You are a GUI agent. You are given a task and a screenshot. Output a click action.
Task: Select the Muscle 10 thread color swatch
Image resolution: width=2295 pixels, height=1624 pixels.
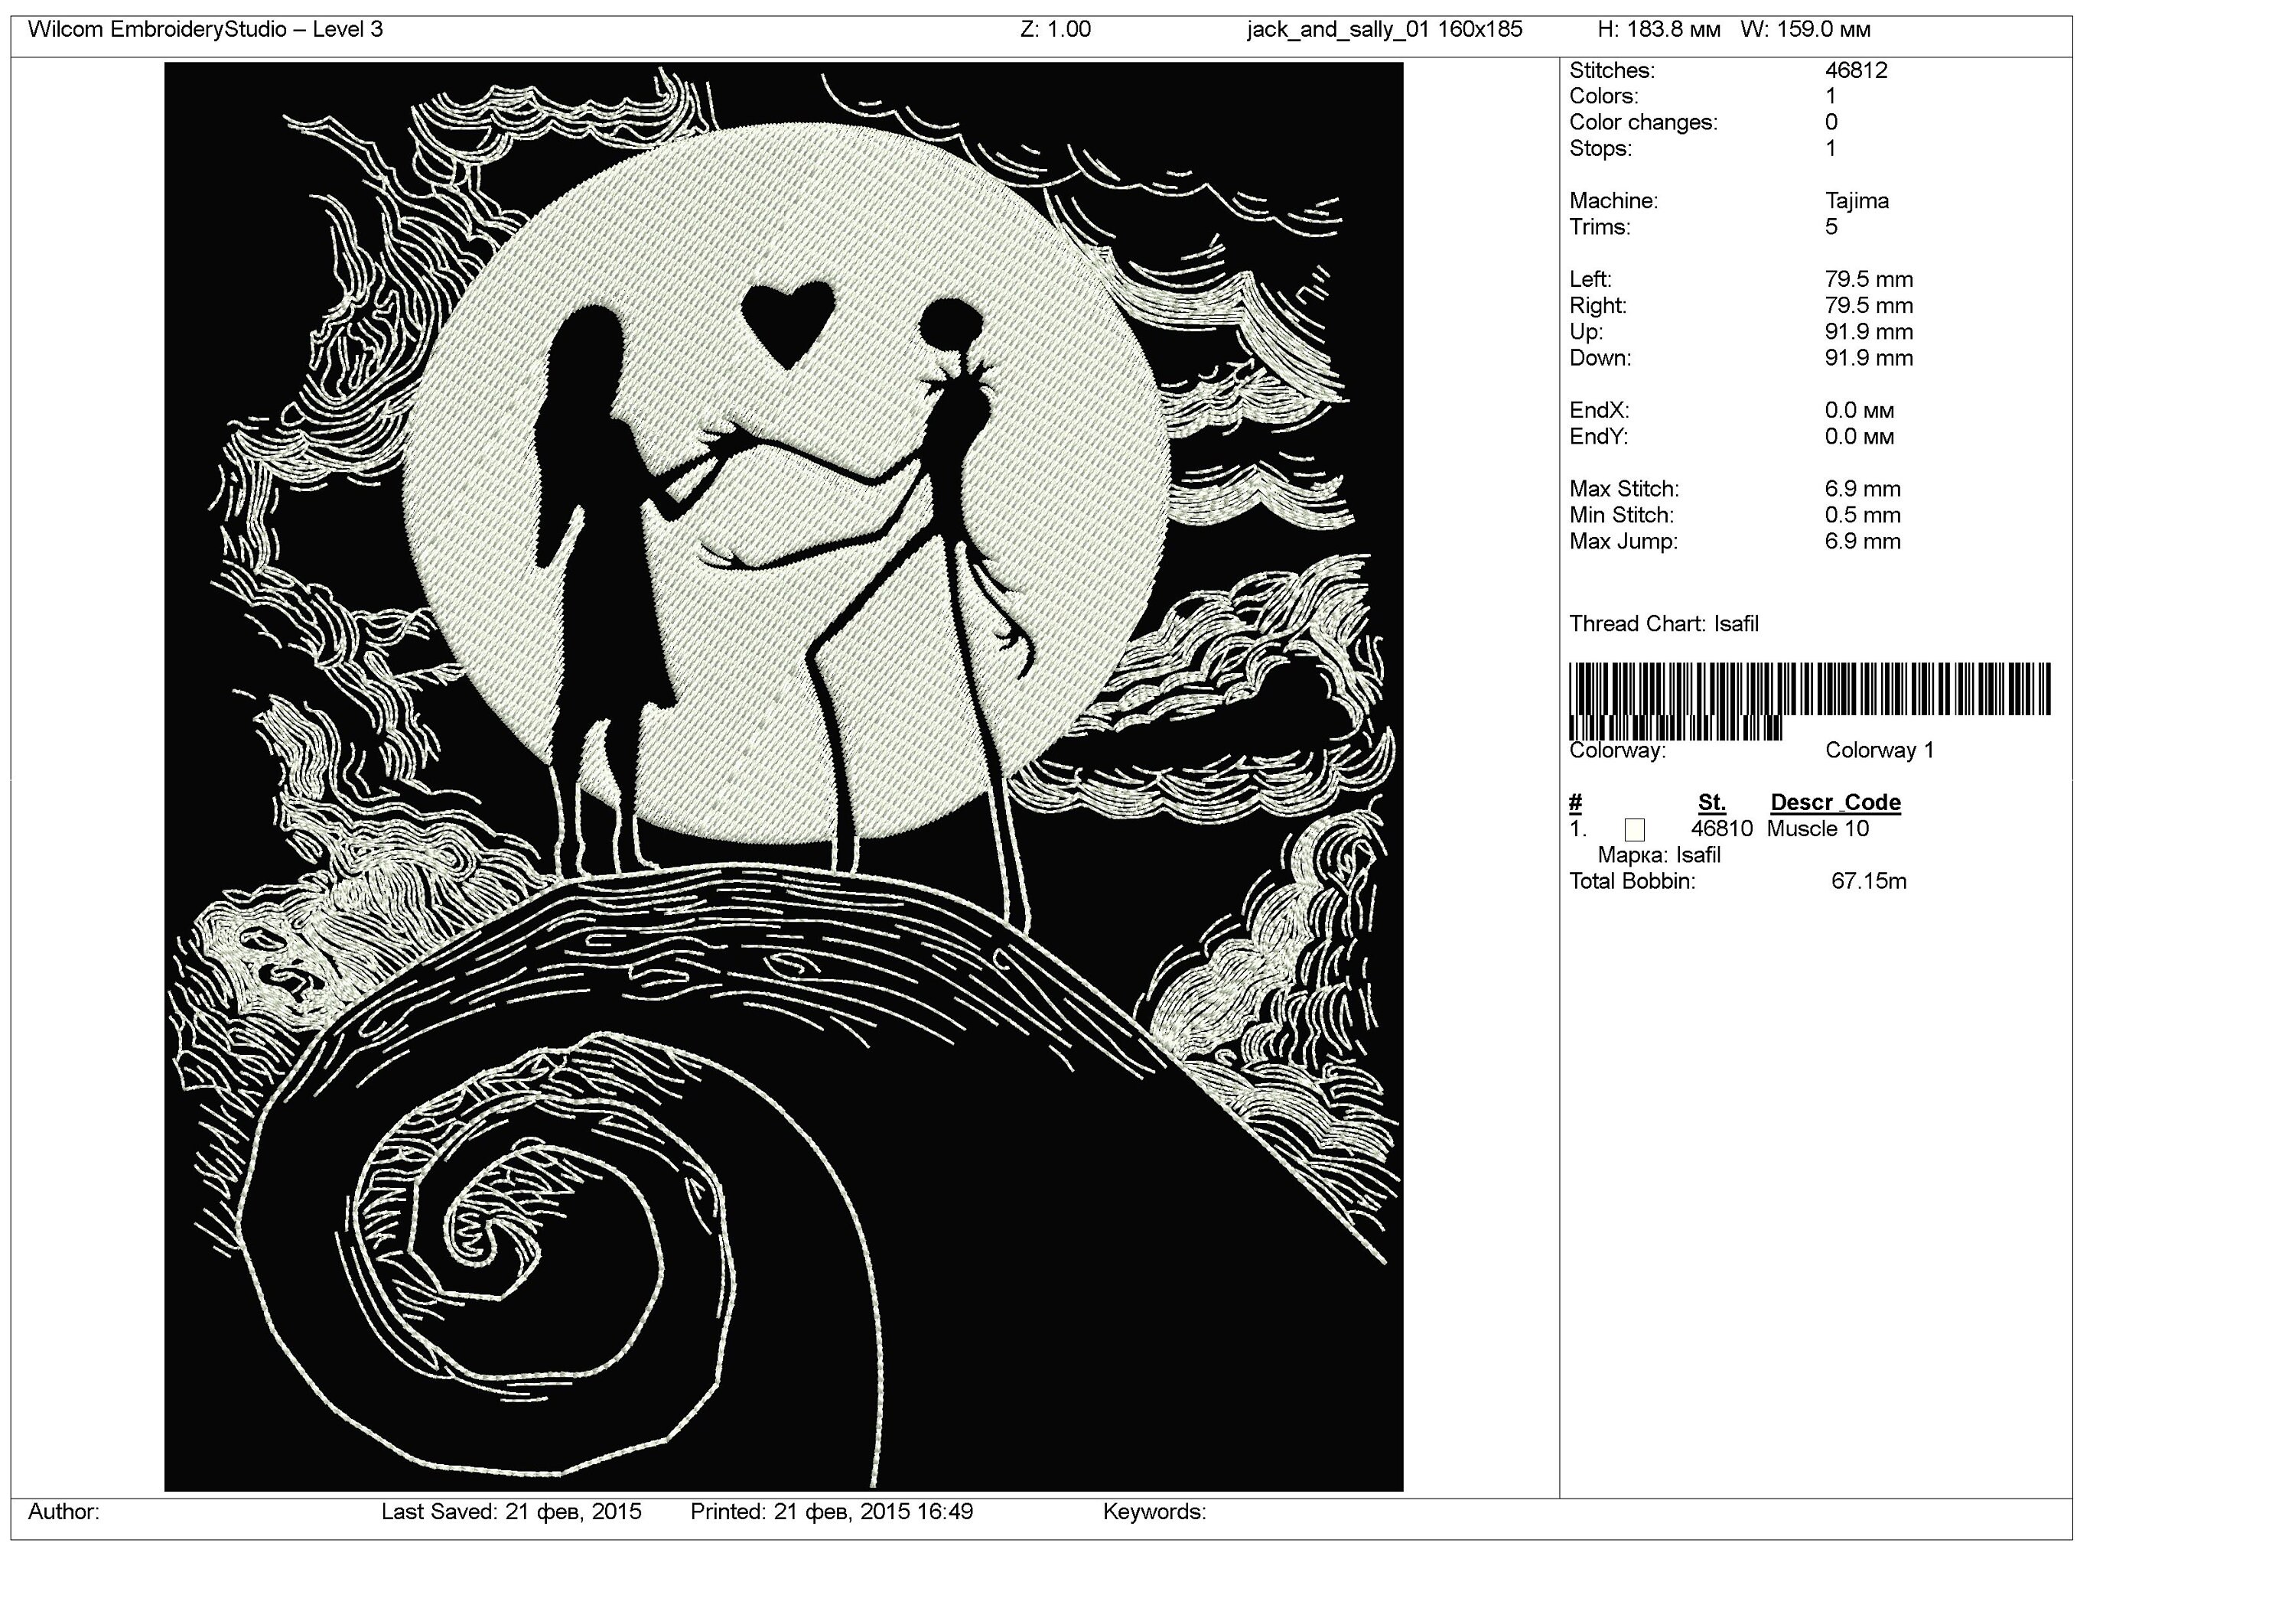(1635, 829)
